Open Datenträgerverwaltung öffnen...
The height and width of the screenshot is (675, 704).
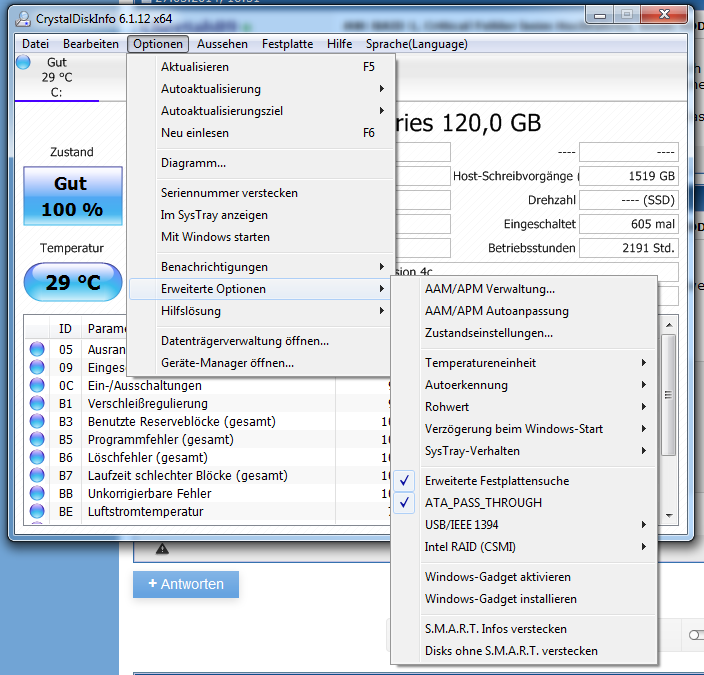coord(260,341)
